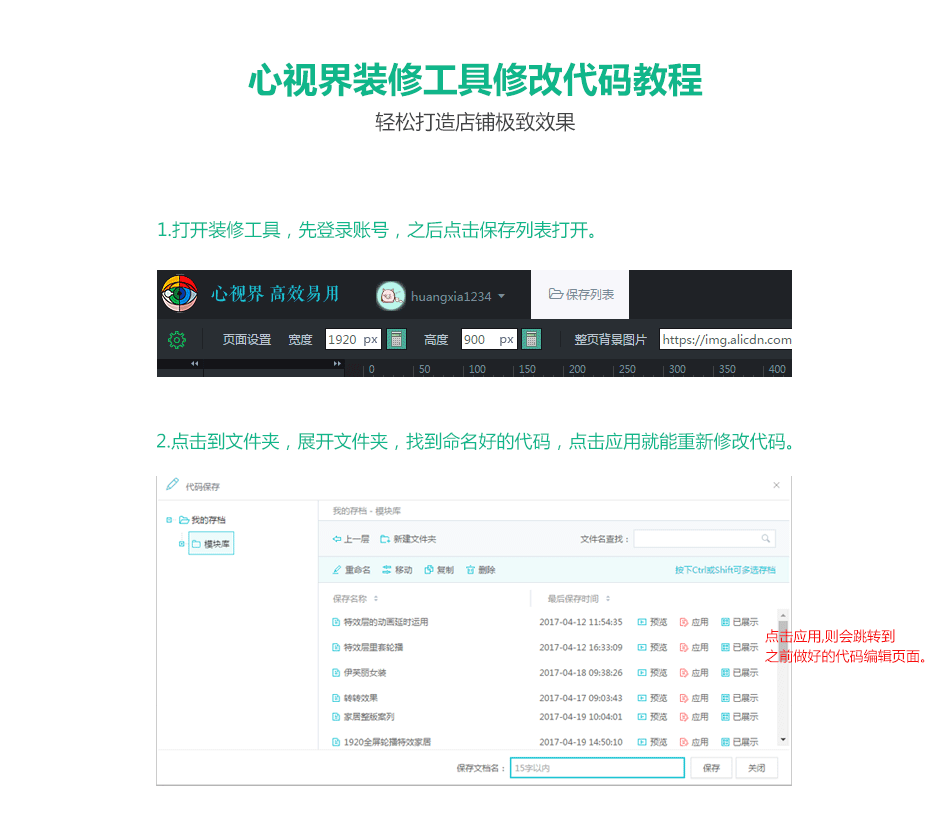This screenshot has width=950, height=836.
Task: Click the hint 按下Ctrl或Shift可多选存档
Action: tap(725, 570)
